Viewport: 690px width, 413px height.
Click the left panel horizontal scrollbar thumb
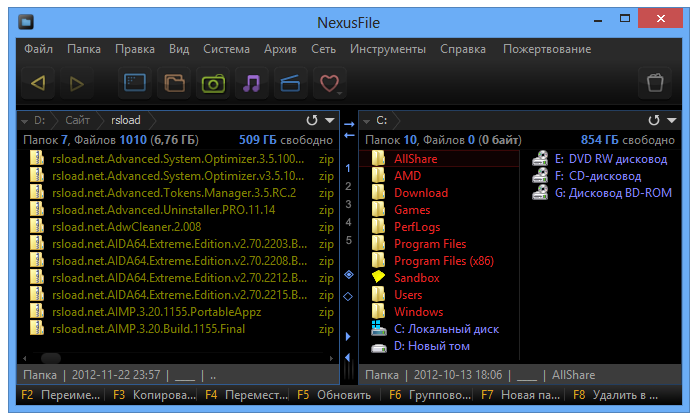(x=51, y=358)
